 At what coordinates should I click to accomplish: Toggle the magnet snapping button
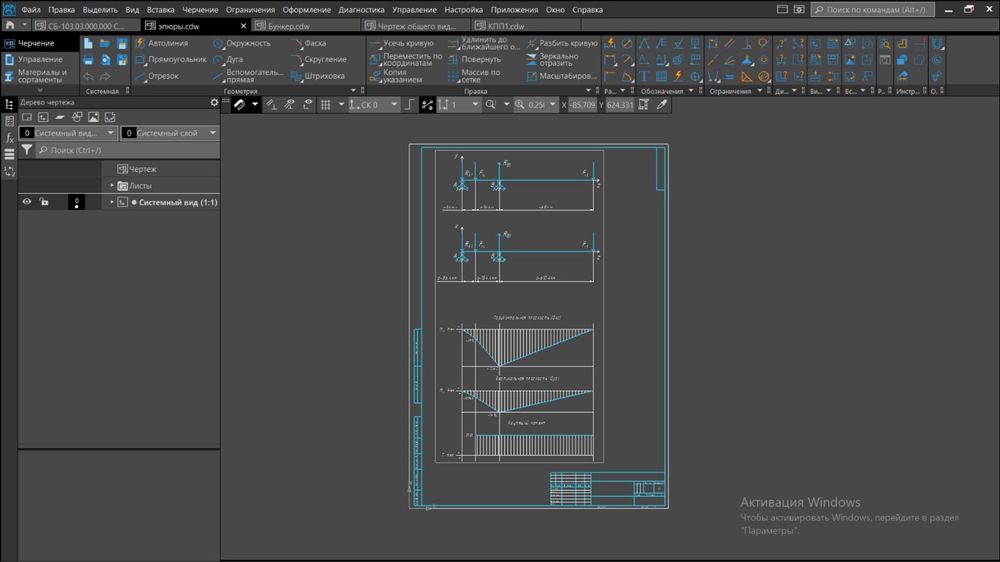click(x=240, y=105)
